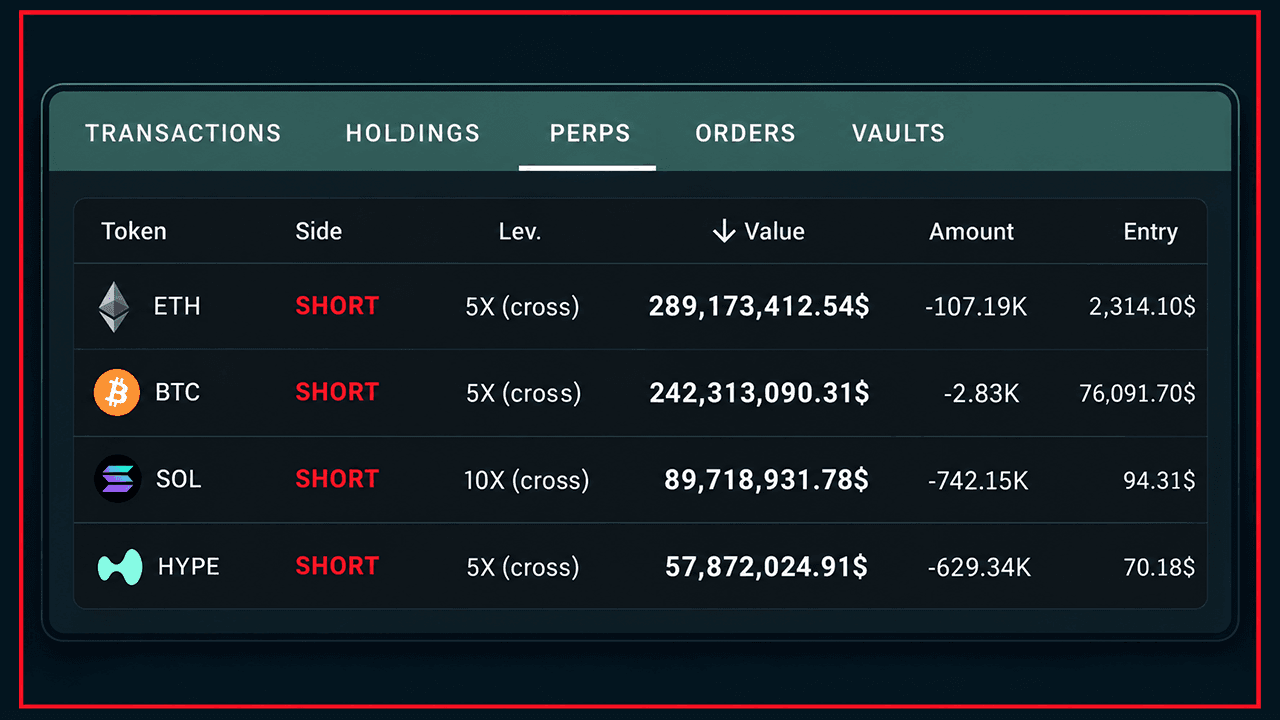Click SHORT in the BTC row
Image resolution: width=1280 pixels, height=720 pixels.
[337, 392]
